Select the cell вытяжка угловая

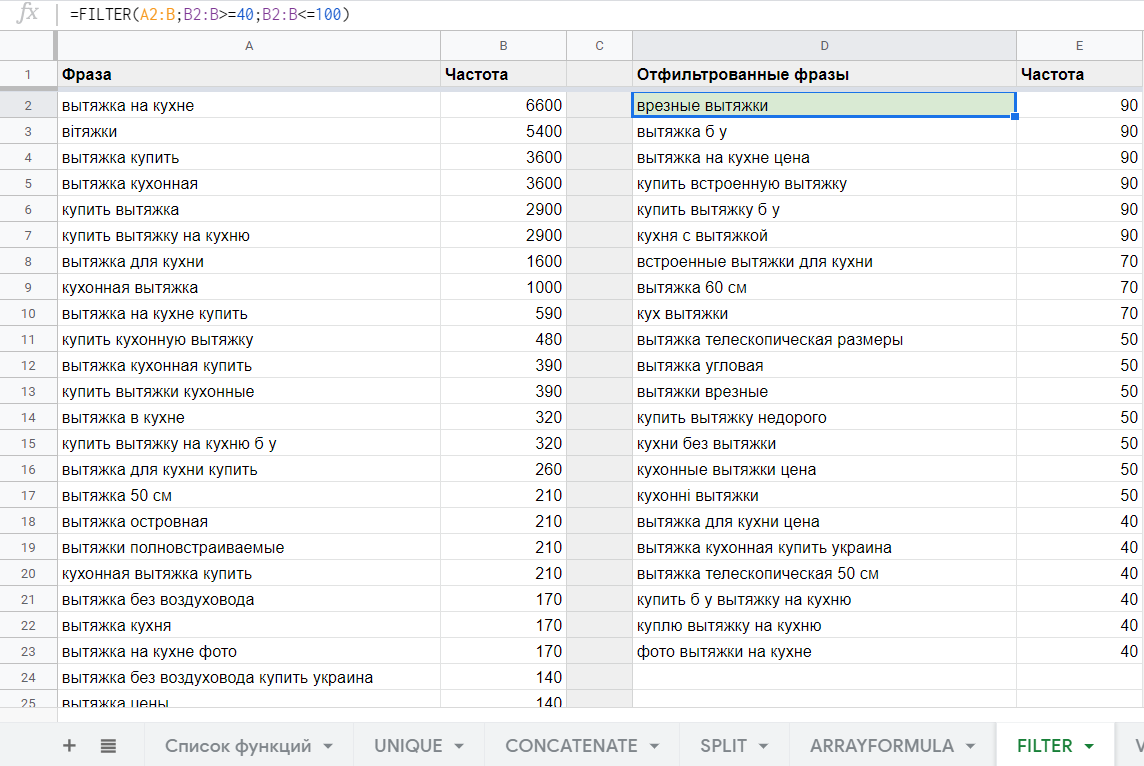click(x=824, y=365)
